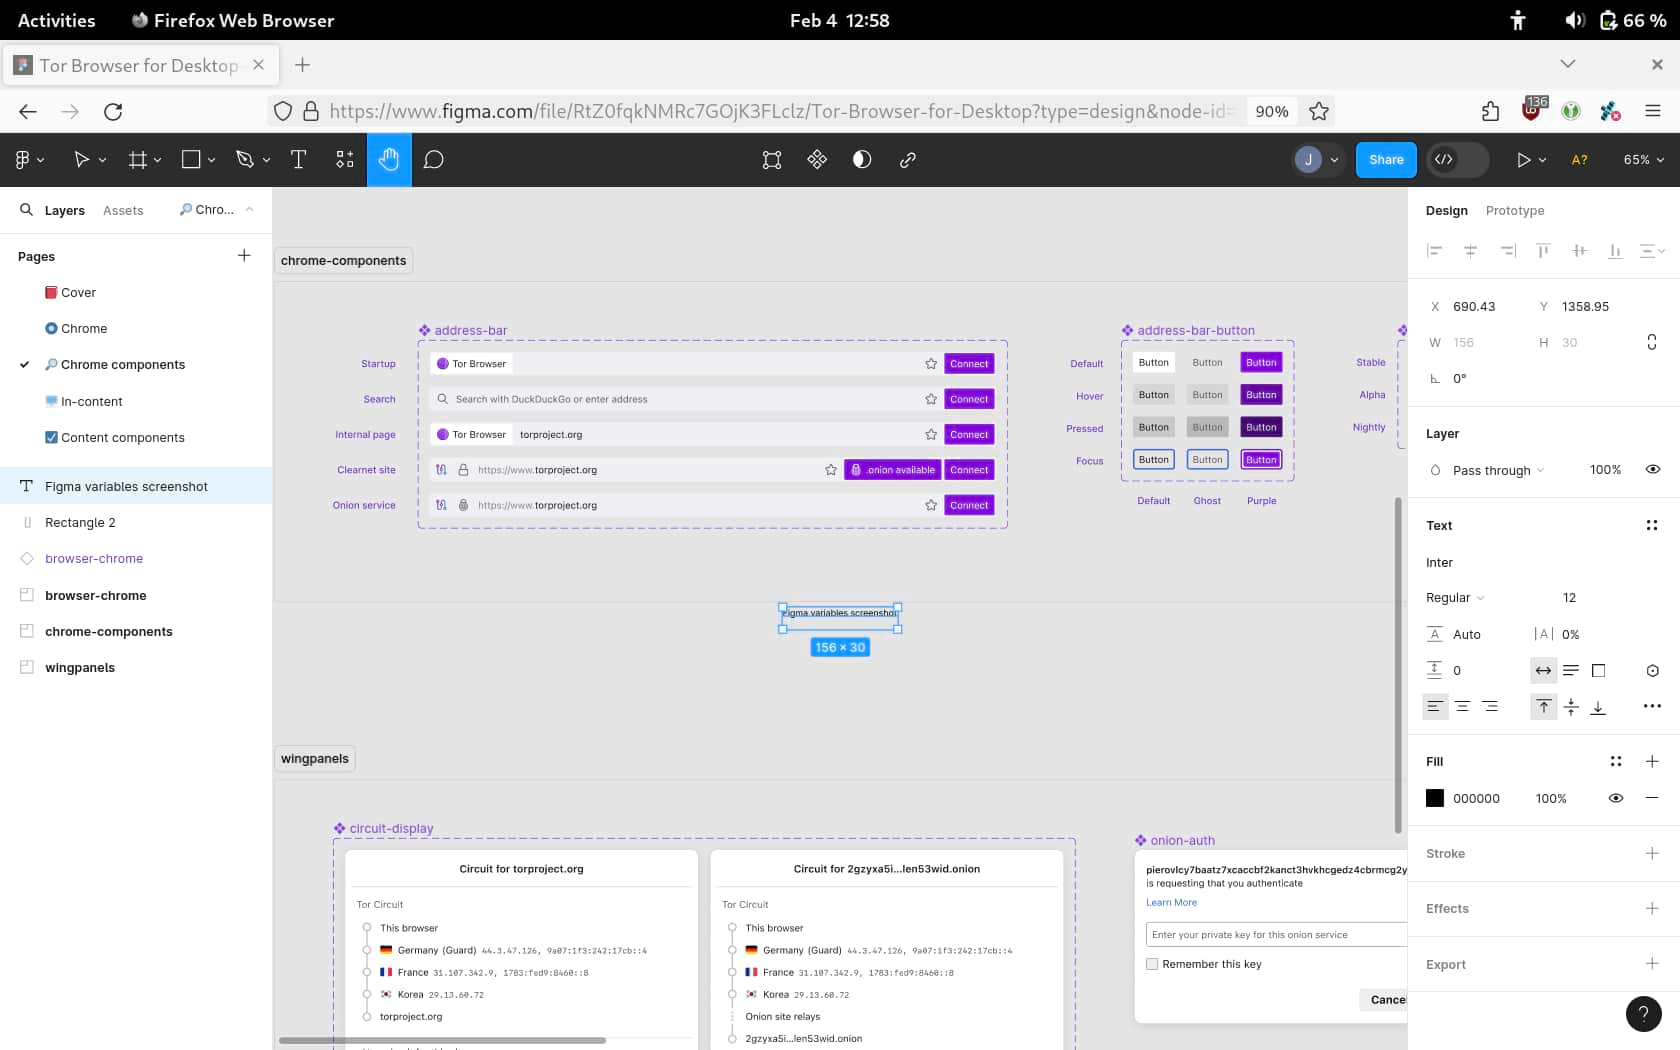The image size is (1680, 1050).
Task: Click the mask contrast icon in toolbar
Action: click(862, 160)
